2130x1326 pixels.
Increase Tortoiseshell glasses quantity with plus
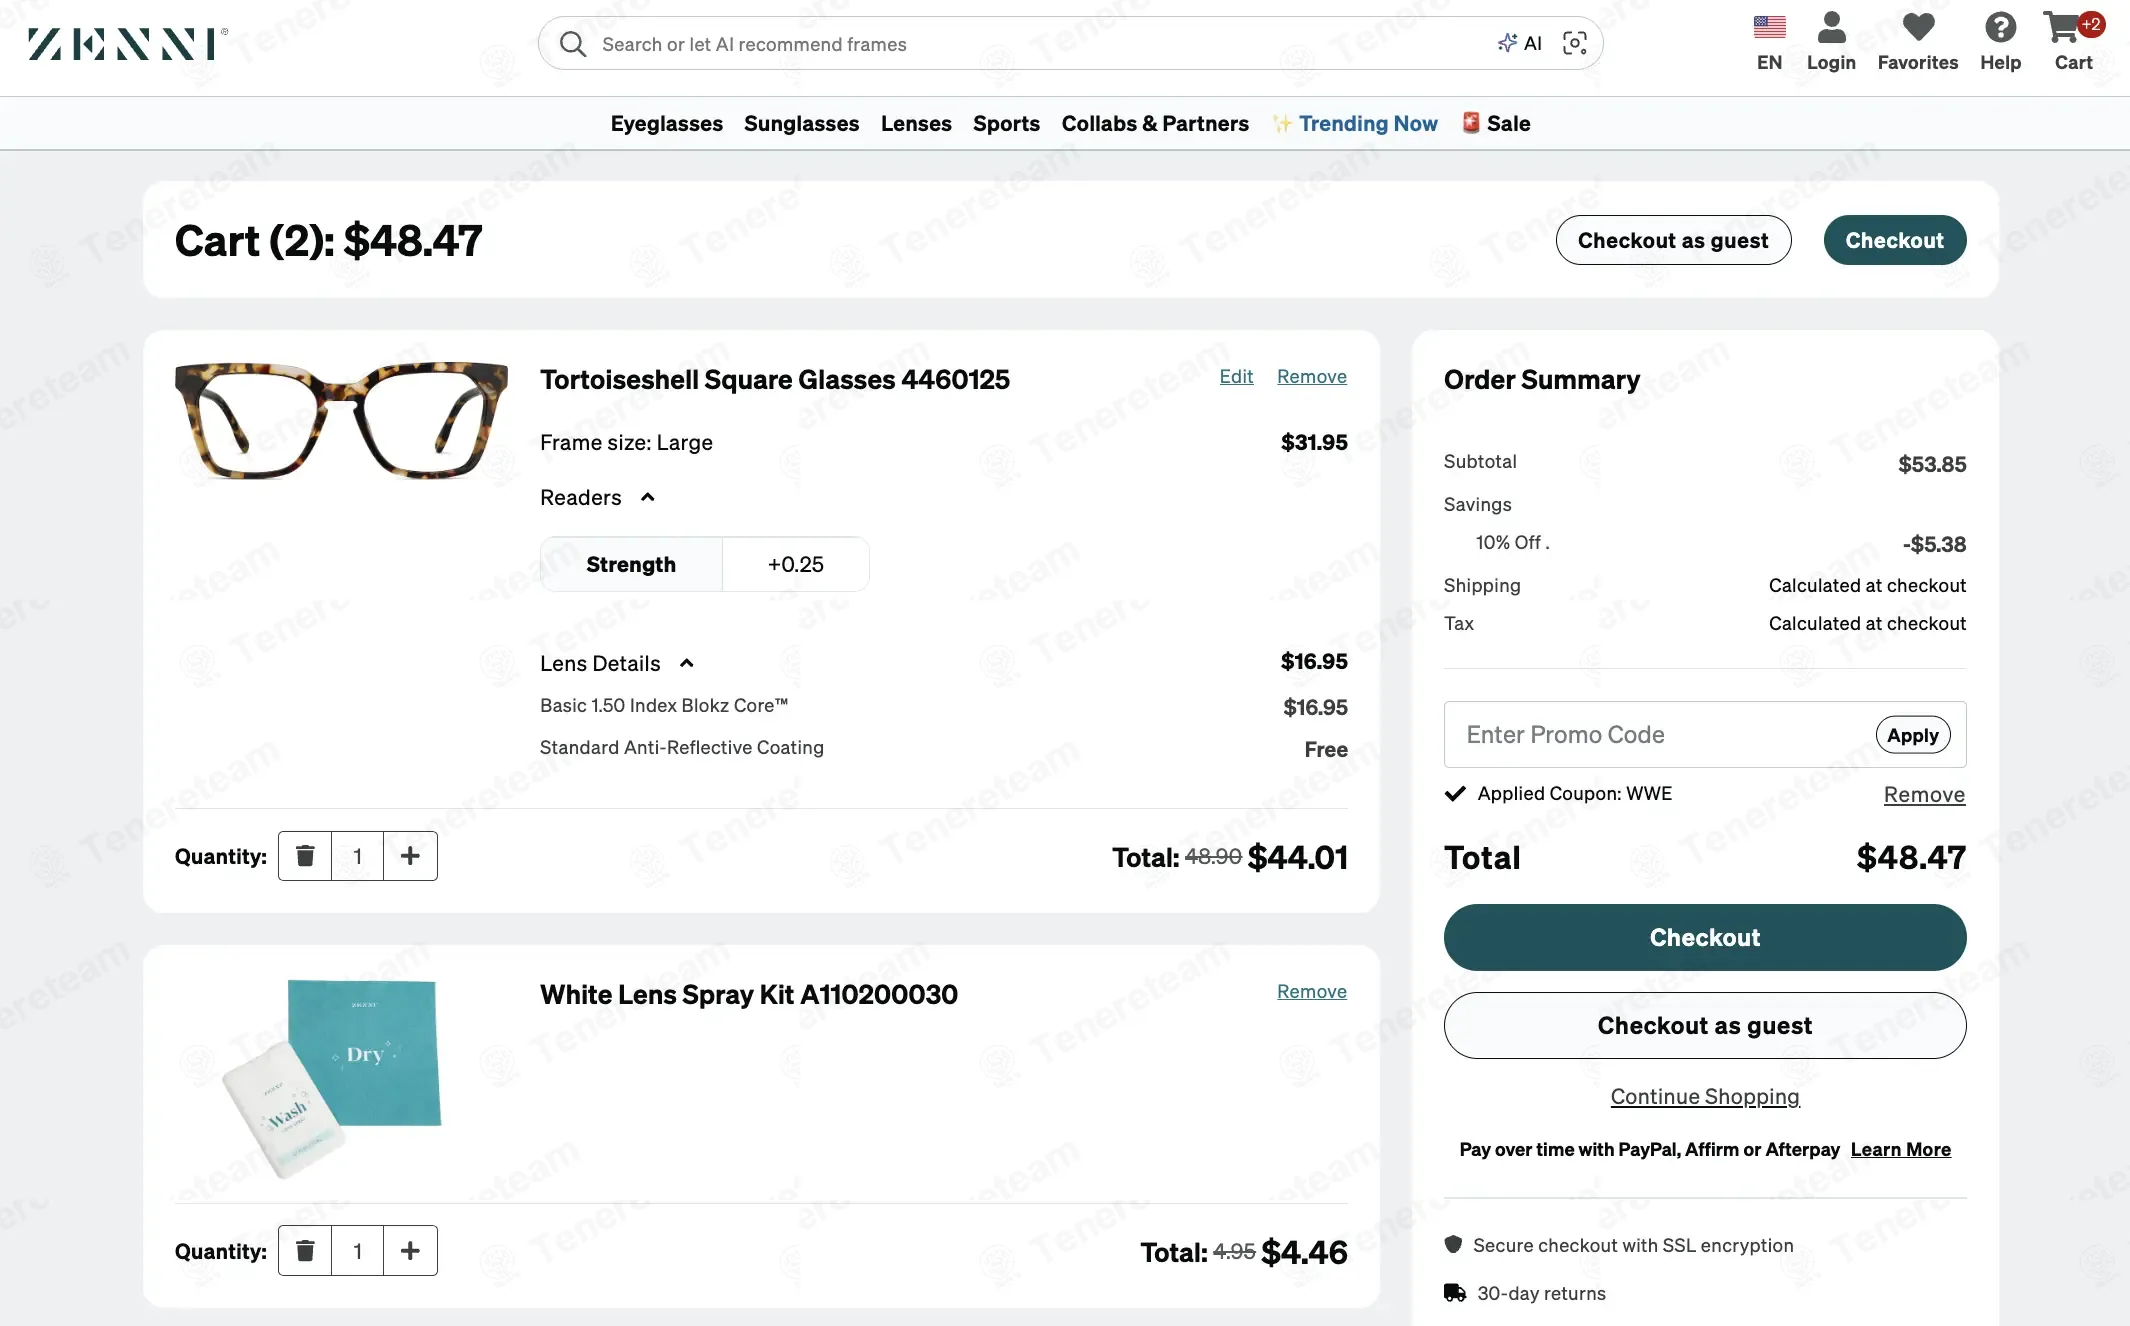[x=410, y=856]
